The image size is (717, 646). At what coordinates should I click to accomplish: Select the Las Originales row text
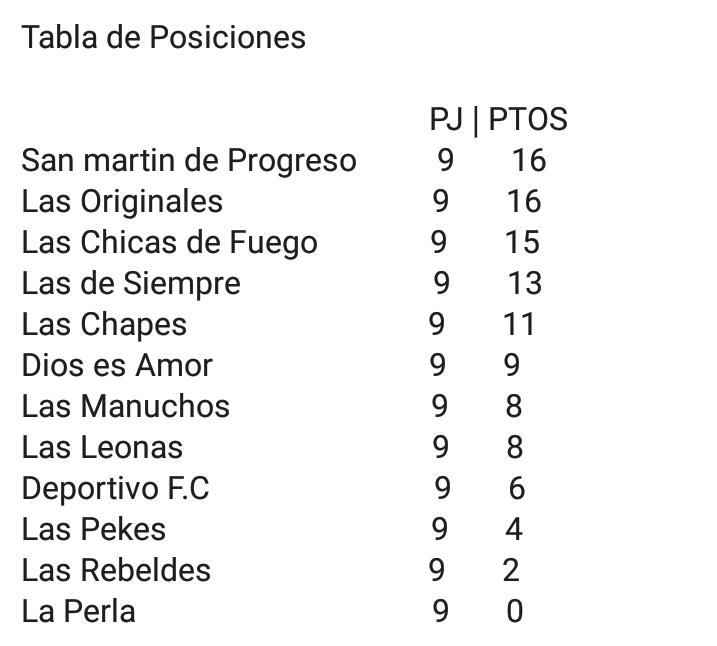[x=122, y=202]
